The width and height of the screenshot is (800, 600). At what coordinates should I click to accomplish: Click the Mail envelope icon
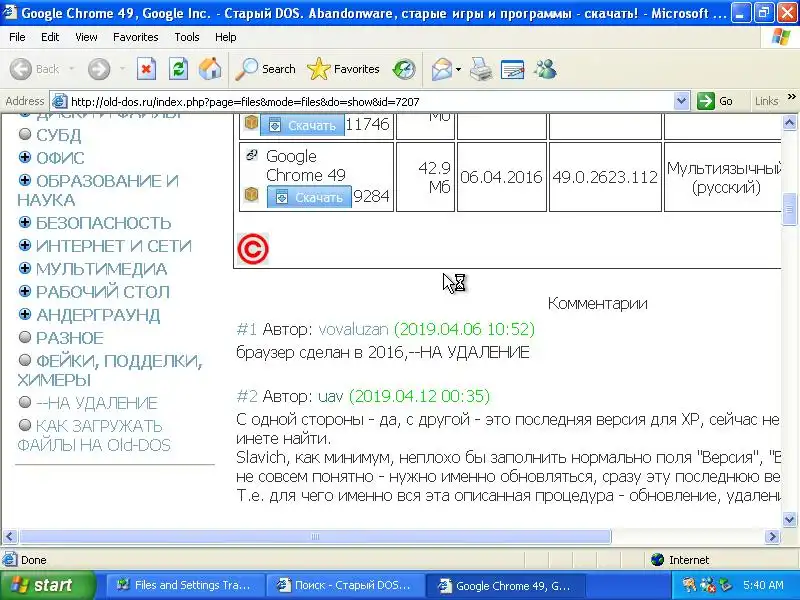[x=442, y=69]
